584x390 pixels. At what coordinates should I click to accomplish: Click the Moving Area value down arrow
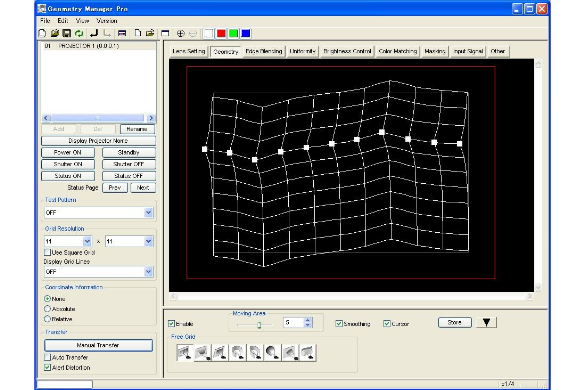click(308, 325)
